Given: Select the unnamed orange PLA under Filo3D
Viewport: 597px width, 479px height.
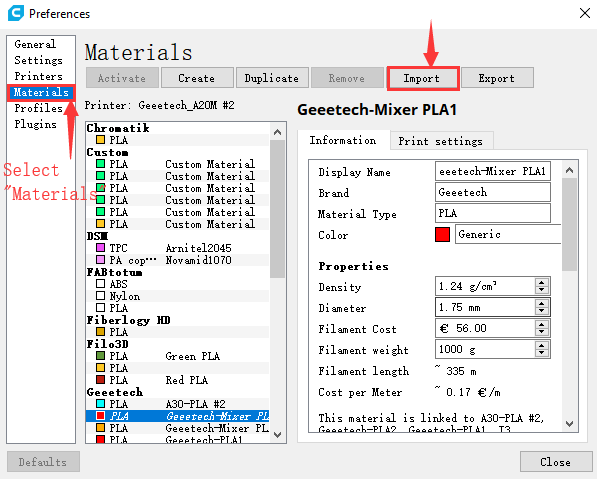Looking at the screenshot, I should [x=101, y=367].
